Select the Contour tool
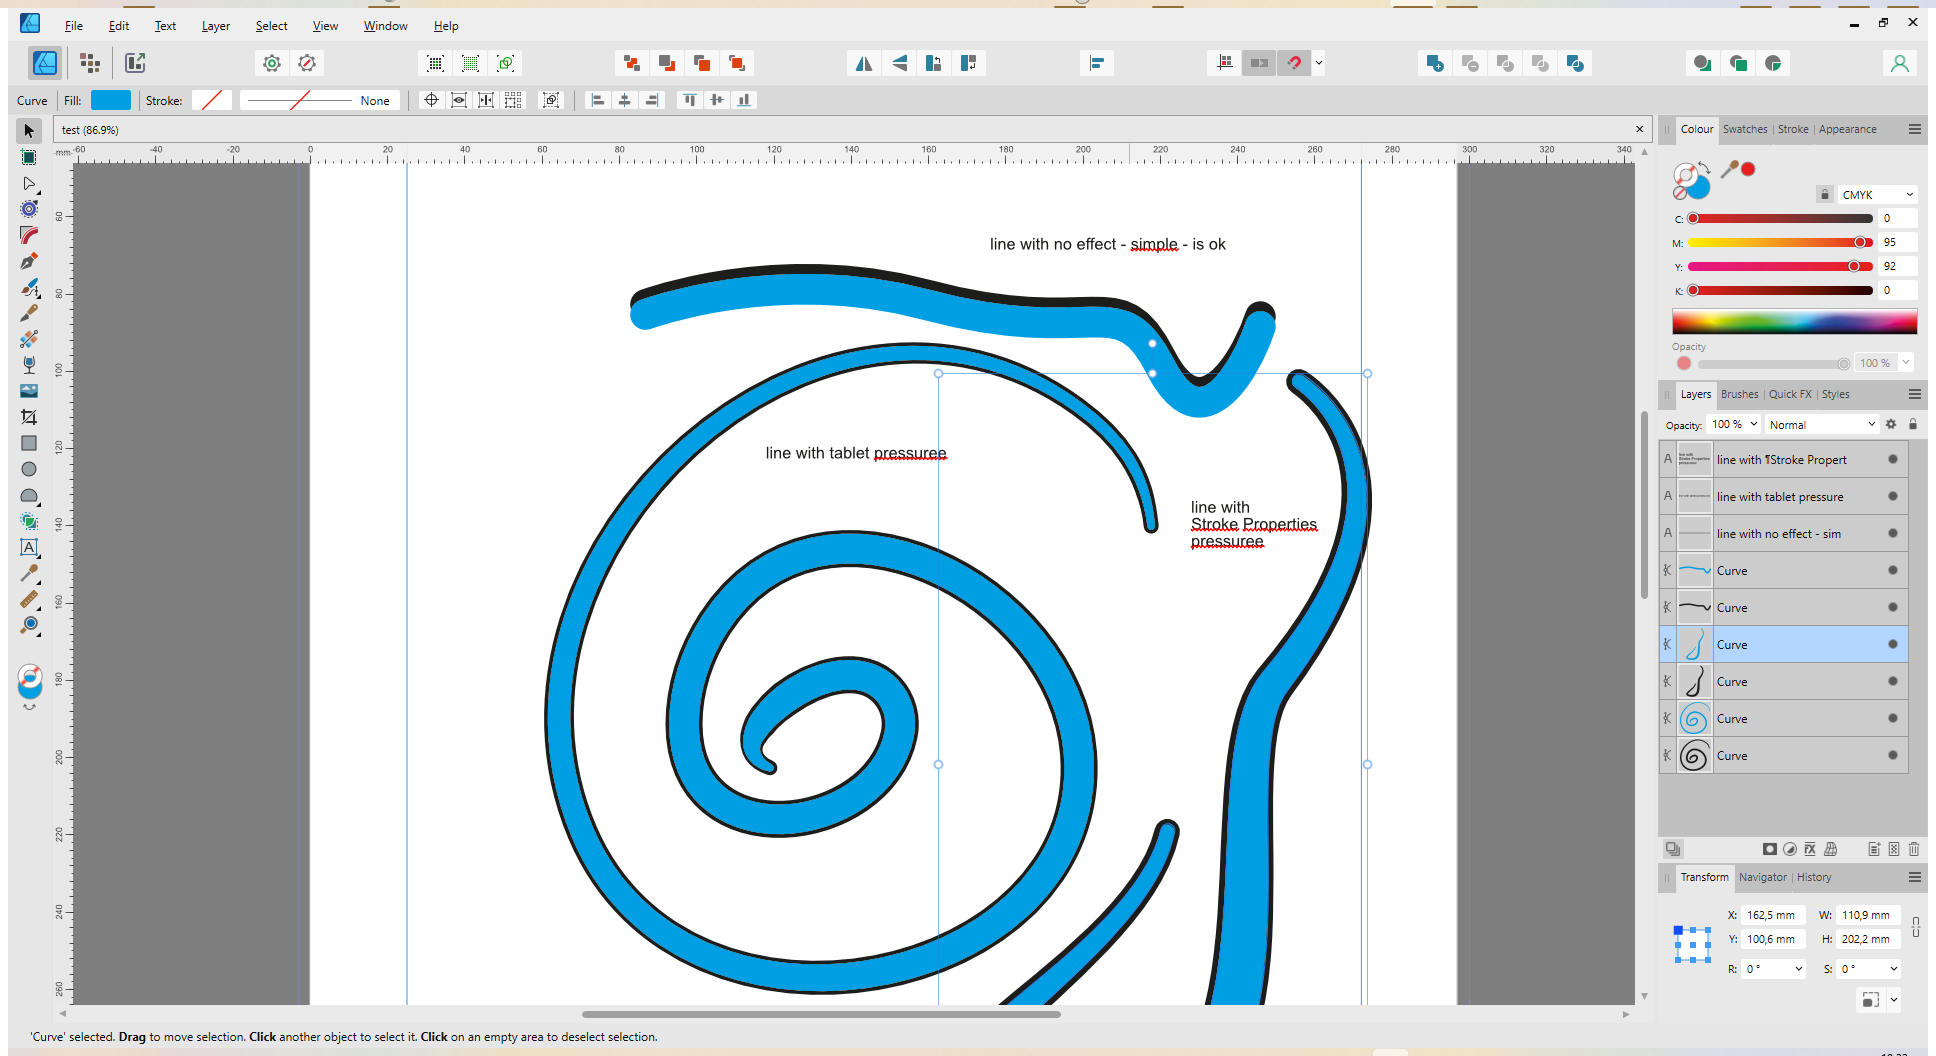Screen dimensions: 1936x1056 29,209
